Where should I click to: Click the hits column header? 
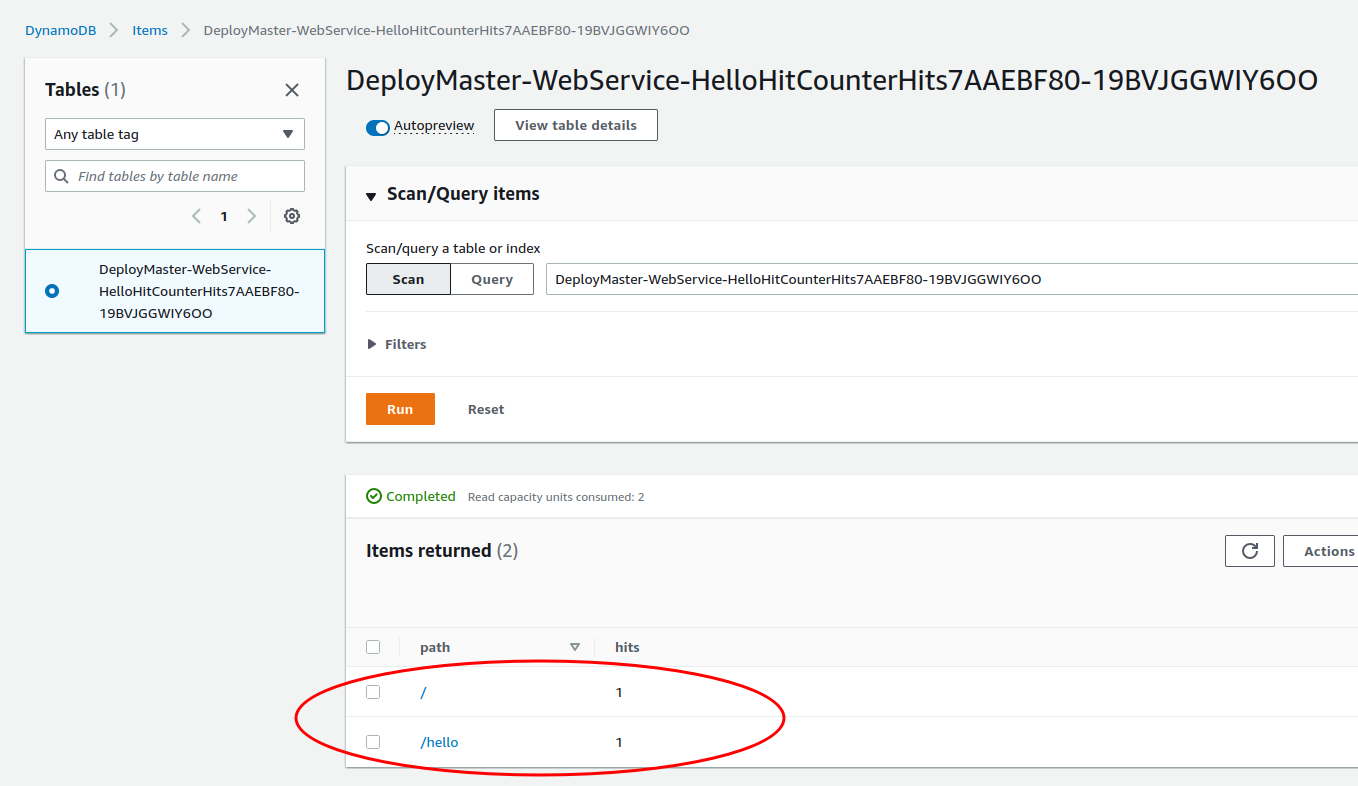tap(627, 647)
